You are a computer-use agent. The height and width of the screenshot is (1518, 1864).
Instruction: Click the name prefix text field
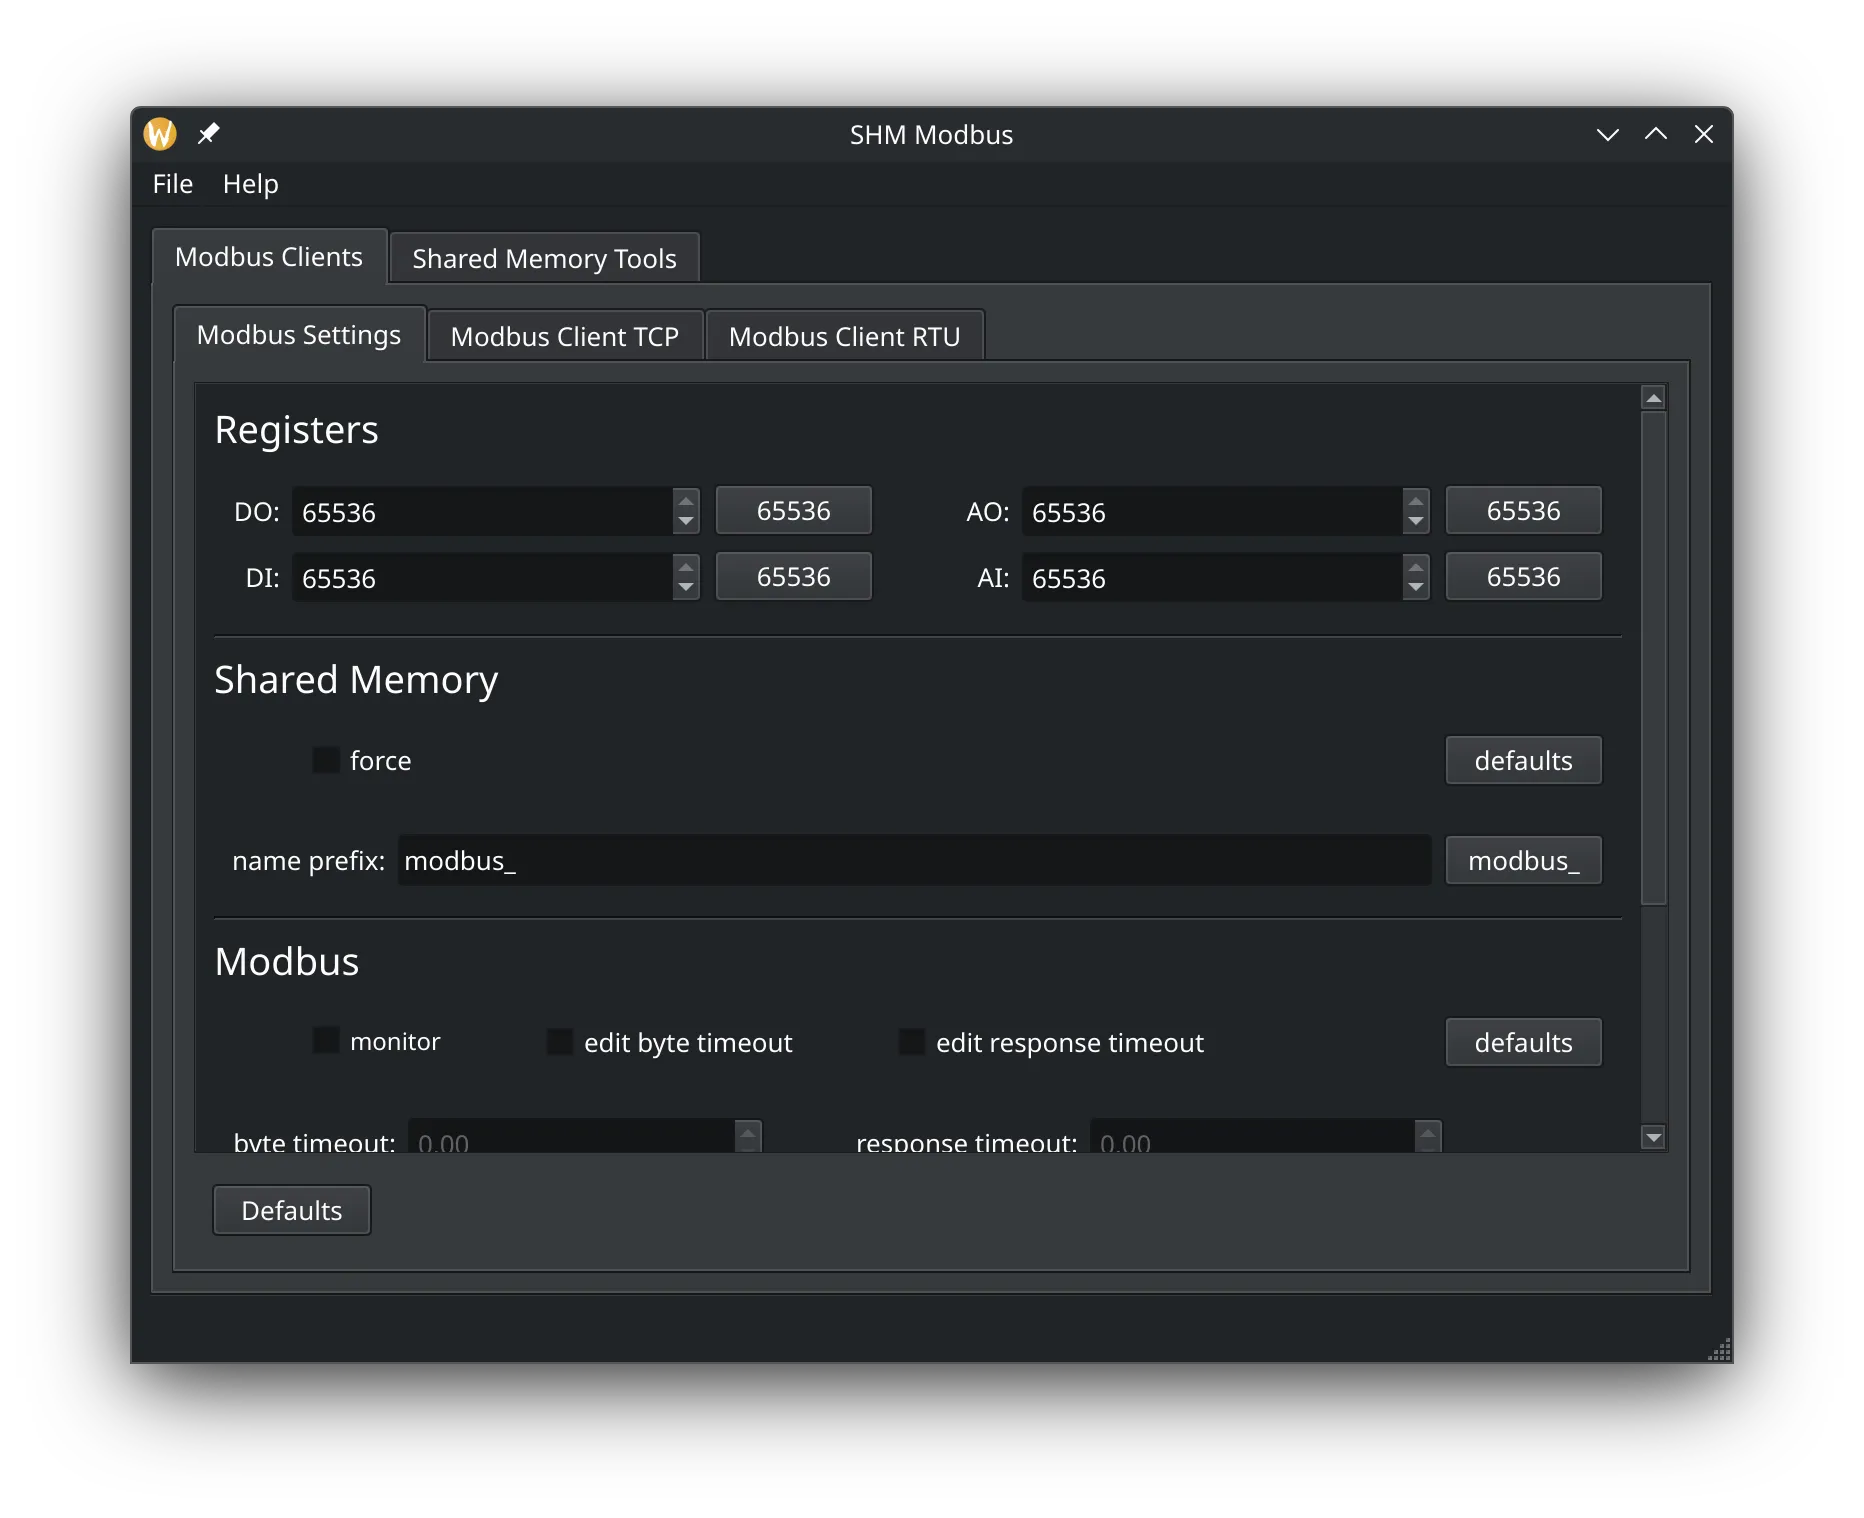(x=913, y=861)
